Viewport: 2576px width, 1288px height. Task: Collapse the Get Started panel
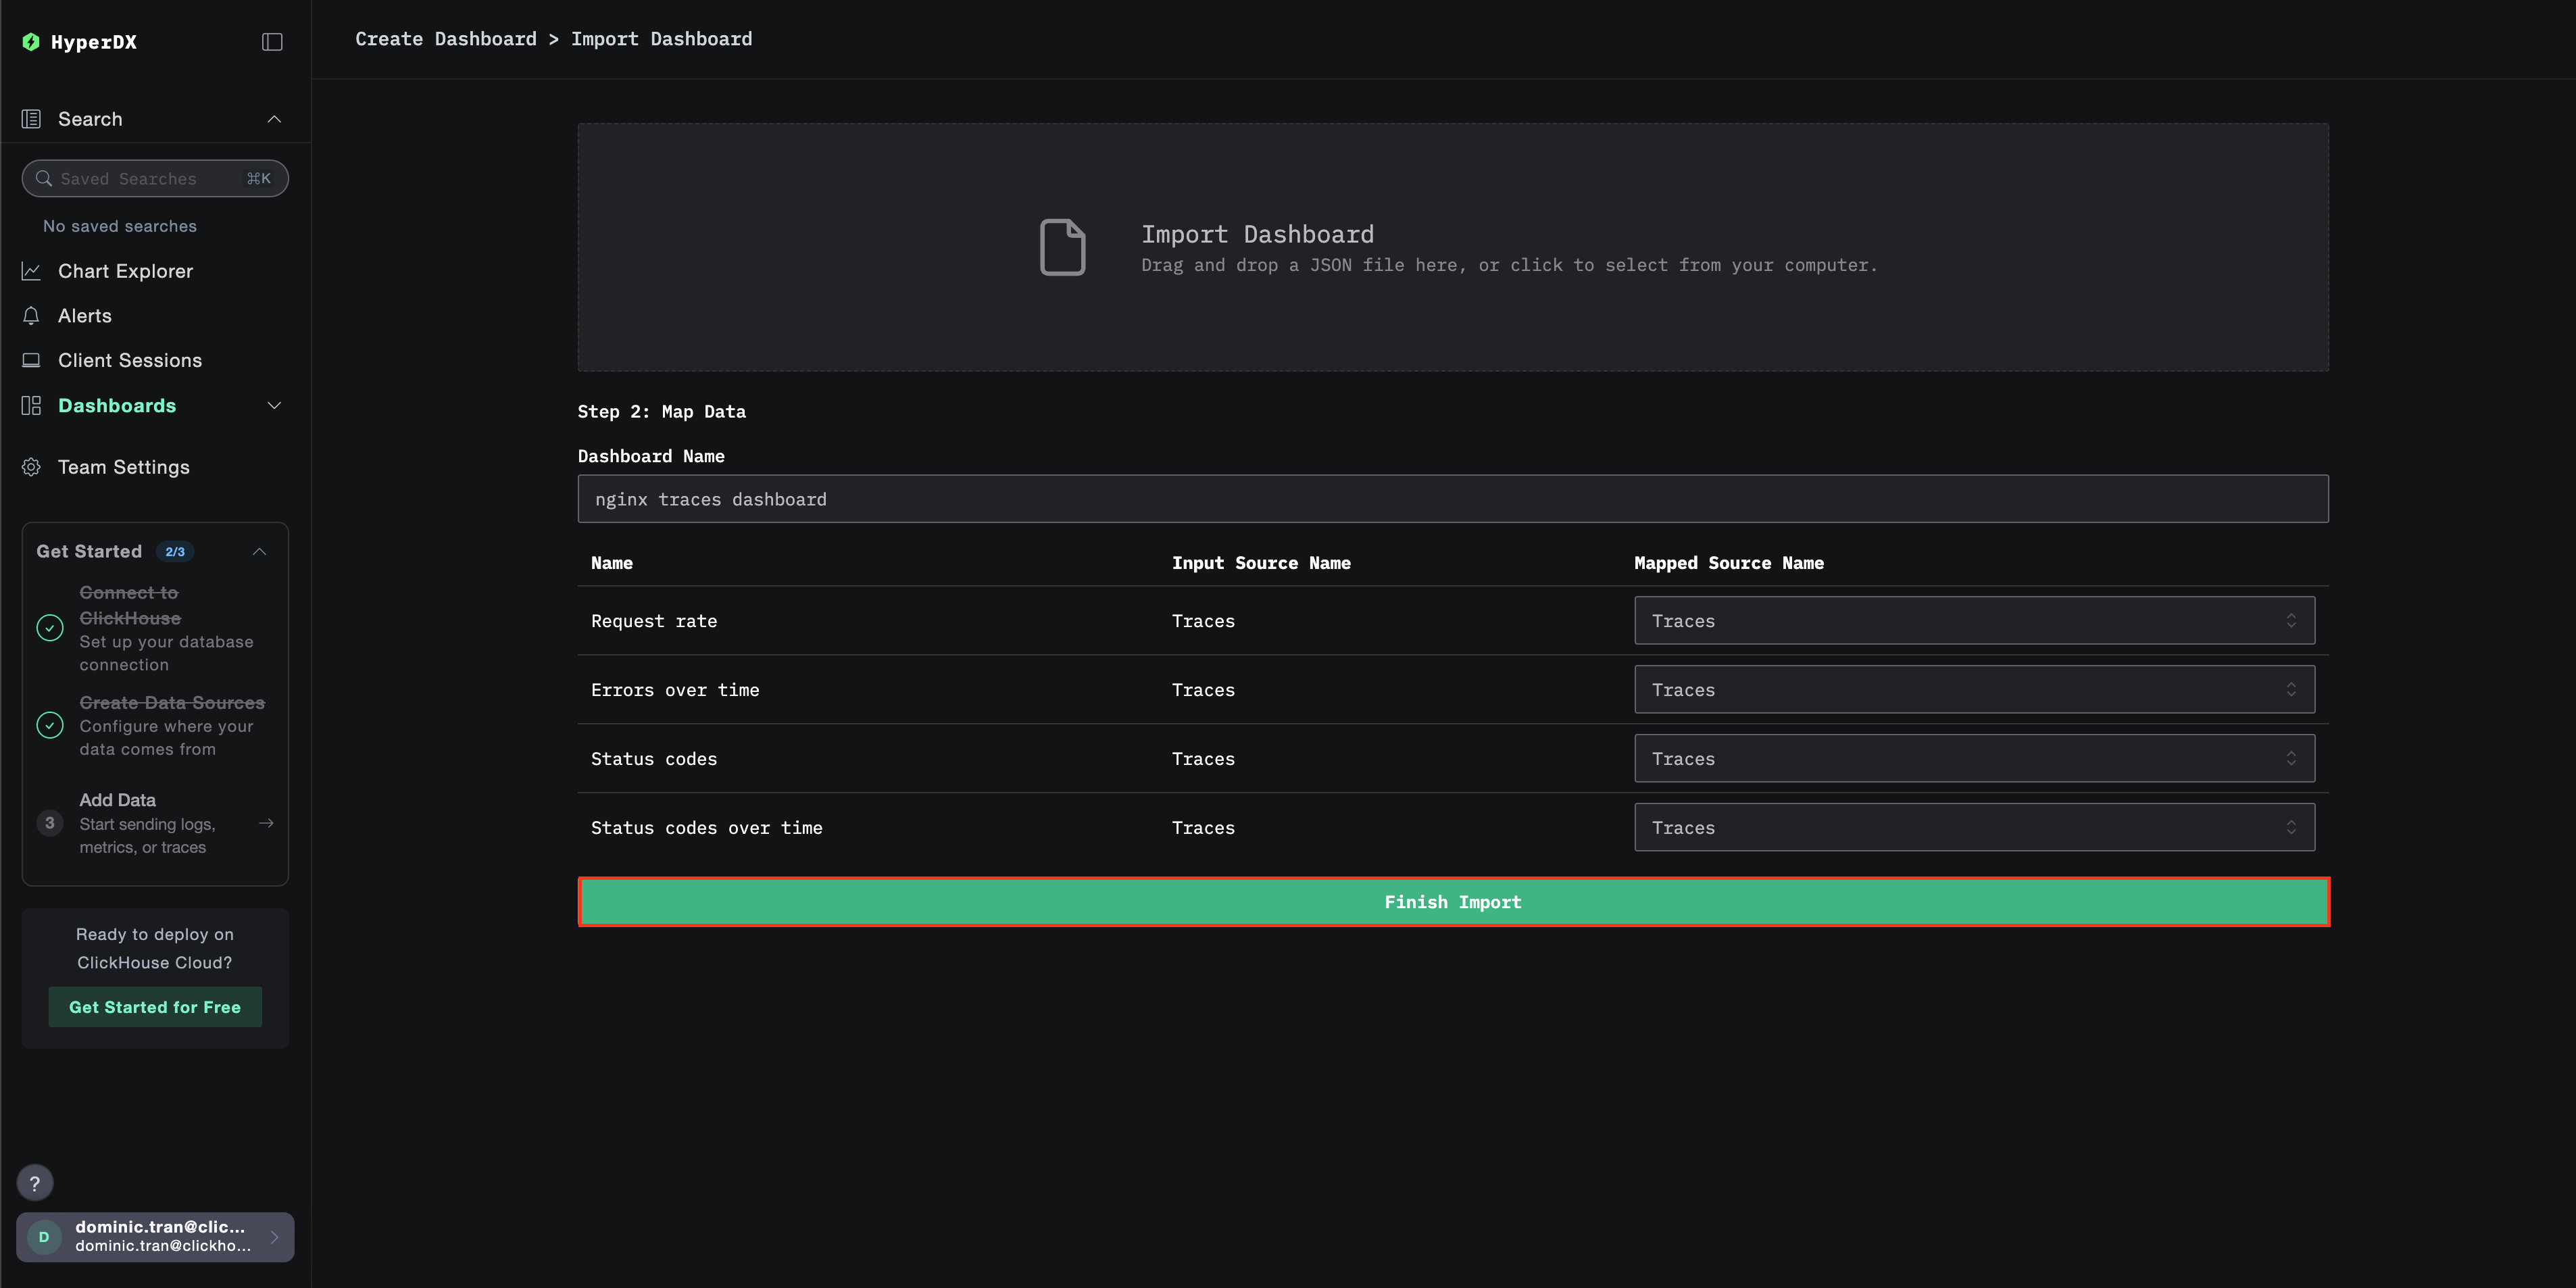[x=259, y=552]
